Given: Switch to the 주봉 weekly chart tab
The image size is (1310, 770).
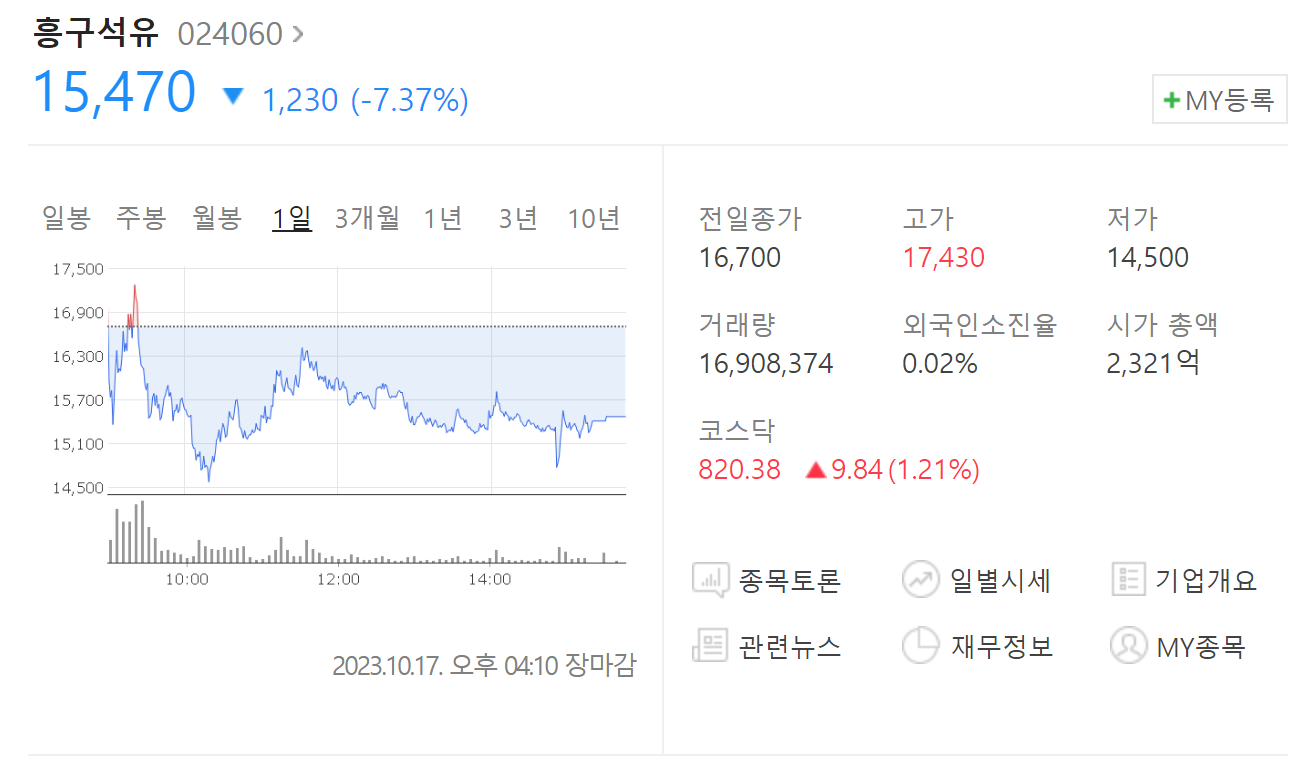Looking at the screenshot, I should [x=141, y=218].
